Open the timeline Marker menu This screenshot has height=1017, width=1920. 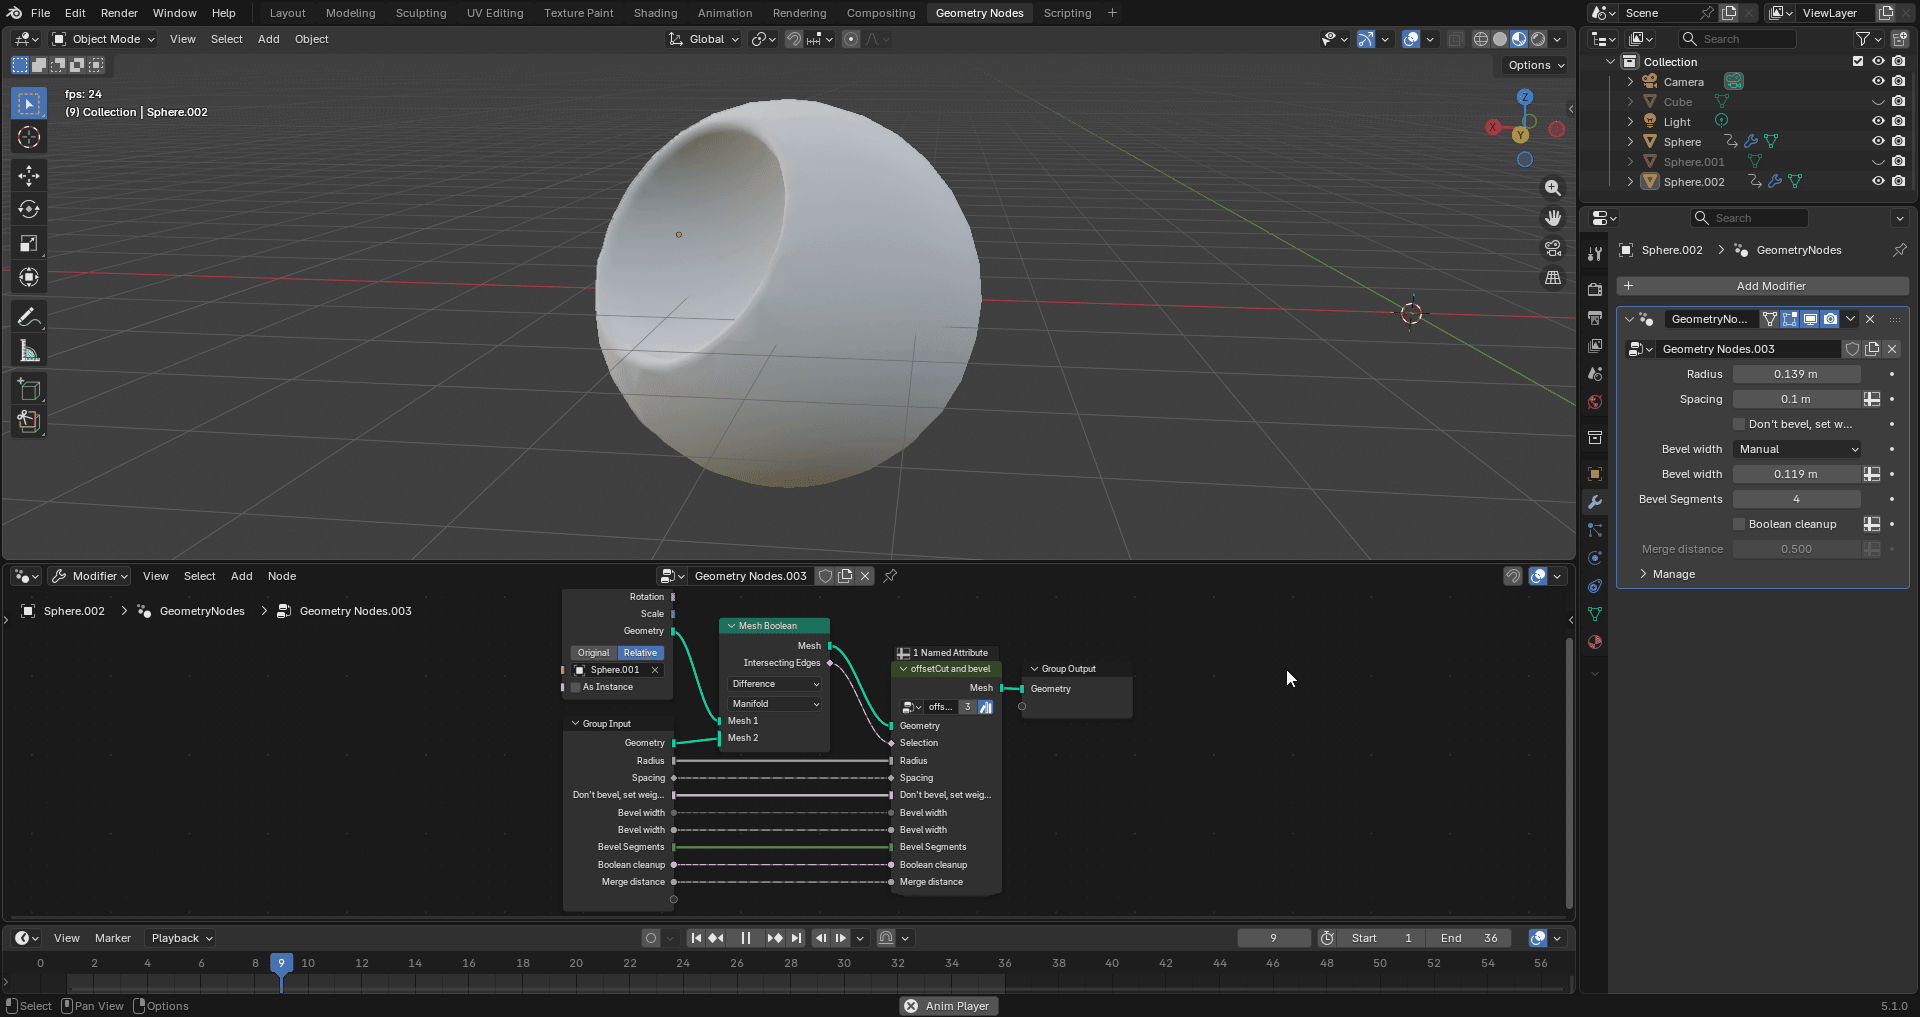click(113, 938)
